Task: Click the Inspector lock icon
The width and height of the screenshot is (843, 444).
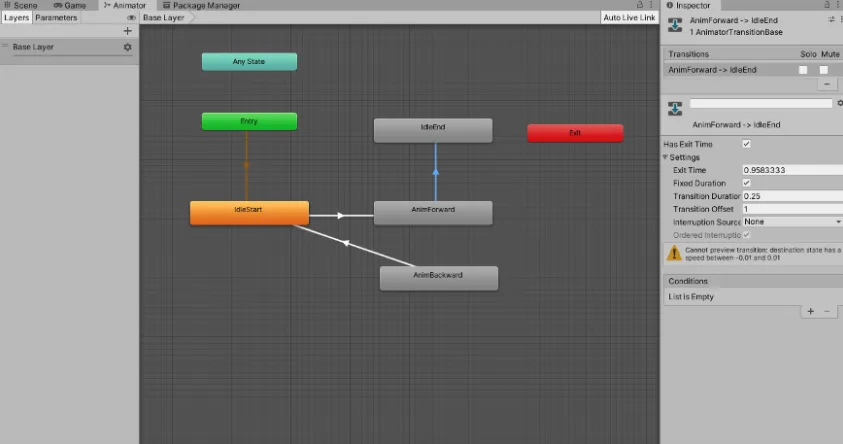Action: [x=827, y=5]
